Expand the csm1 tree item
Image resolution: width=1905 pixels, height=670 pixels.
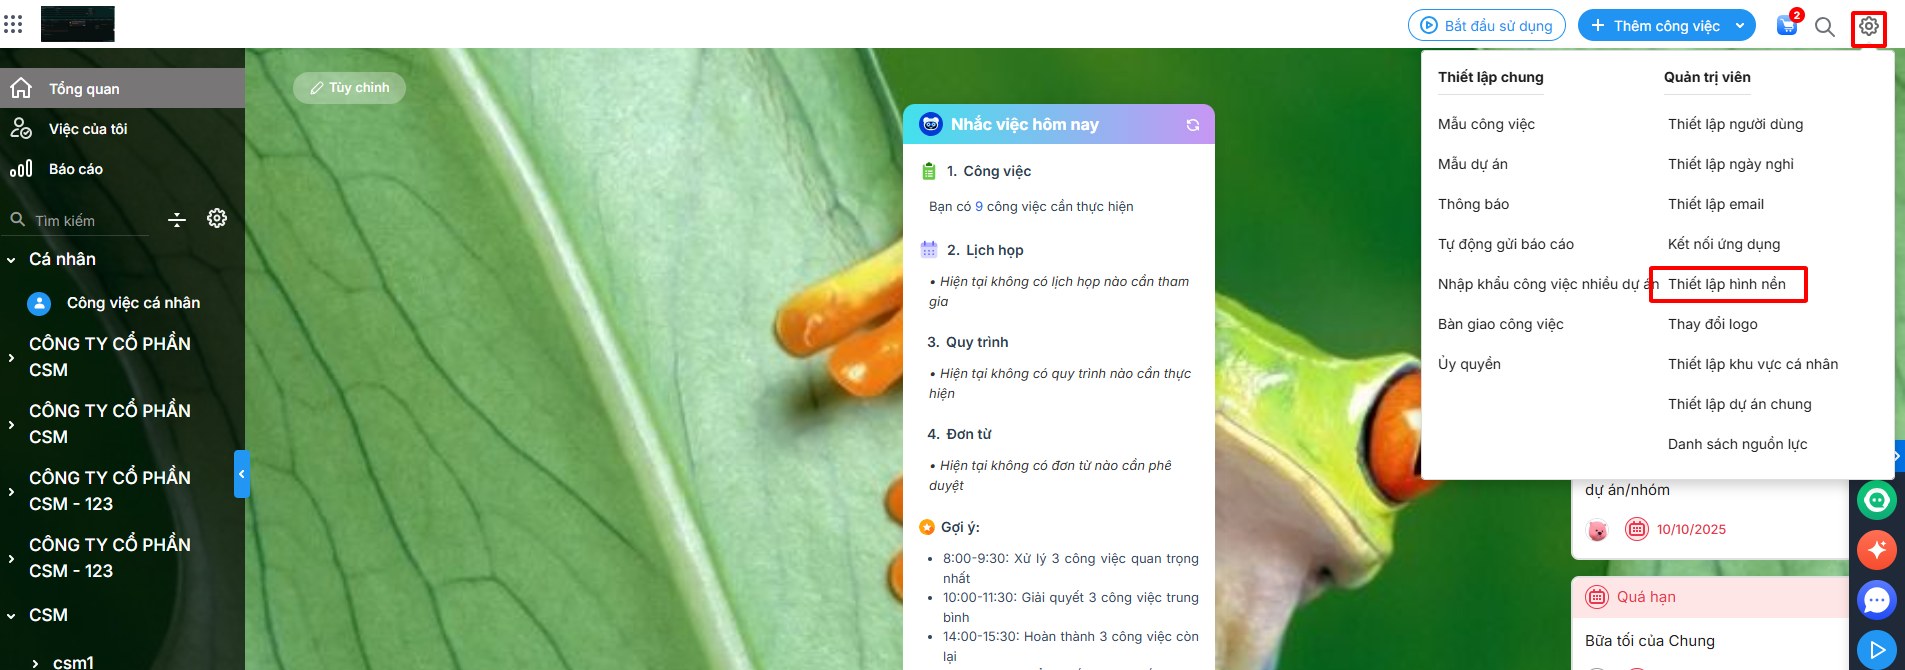point(36,663)
